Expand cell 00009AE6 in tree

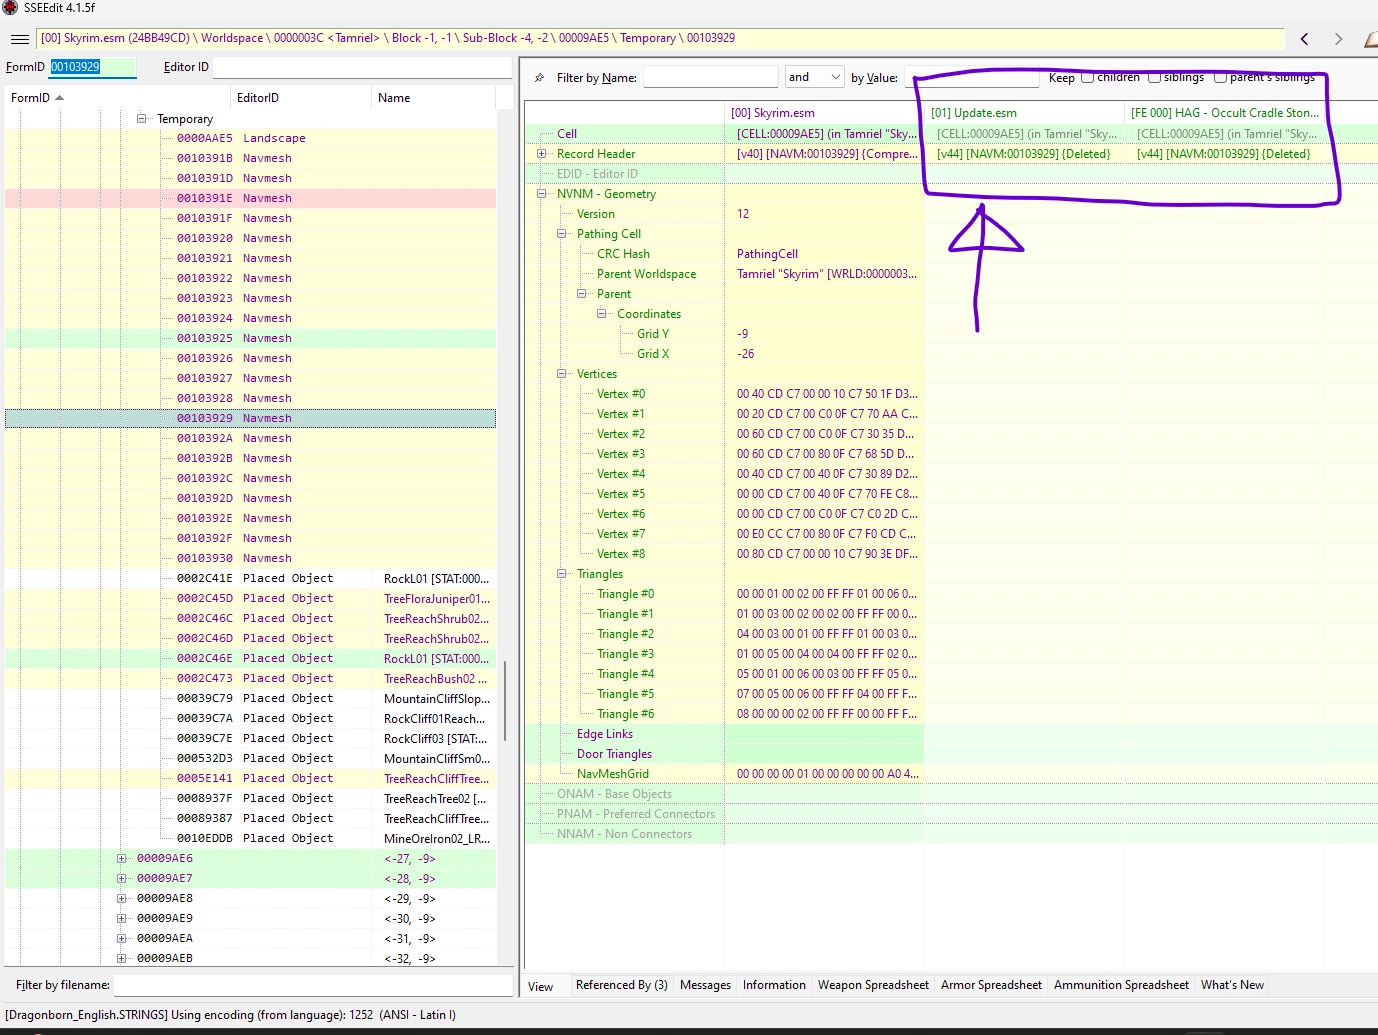pyautogui.click(x=122, y=858)
